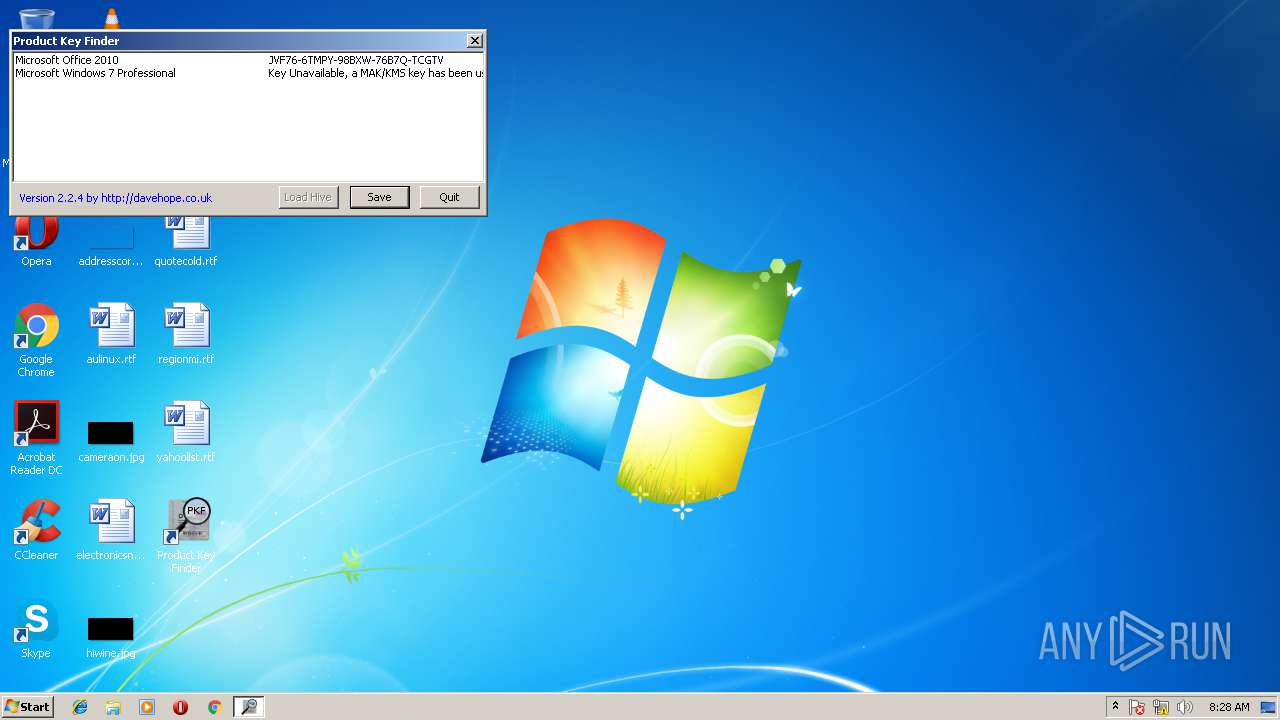Open the Action Center flag tray icon

click(x=1137, y=707)
